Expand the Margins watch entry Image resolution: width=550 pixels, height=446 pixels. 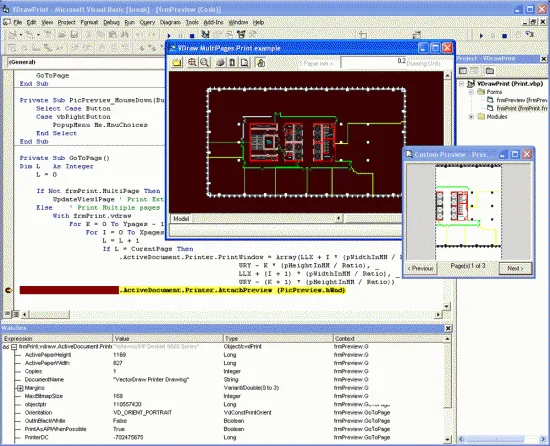20,388
